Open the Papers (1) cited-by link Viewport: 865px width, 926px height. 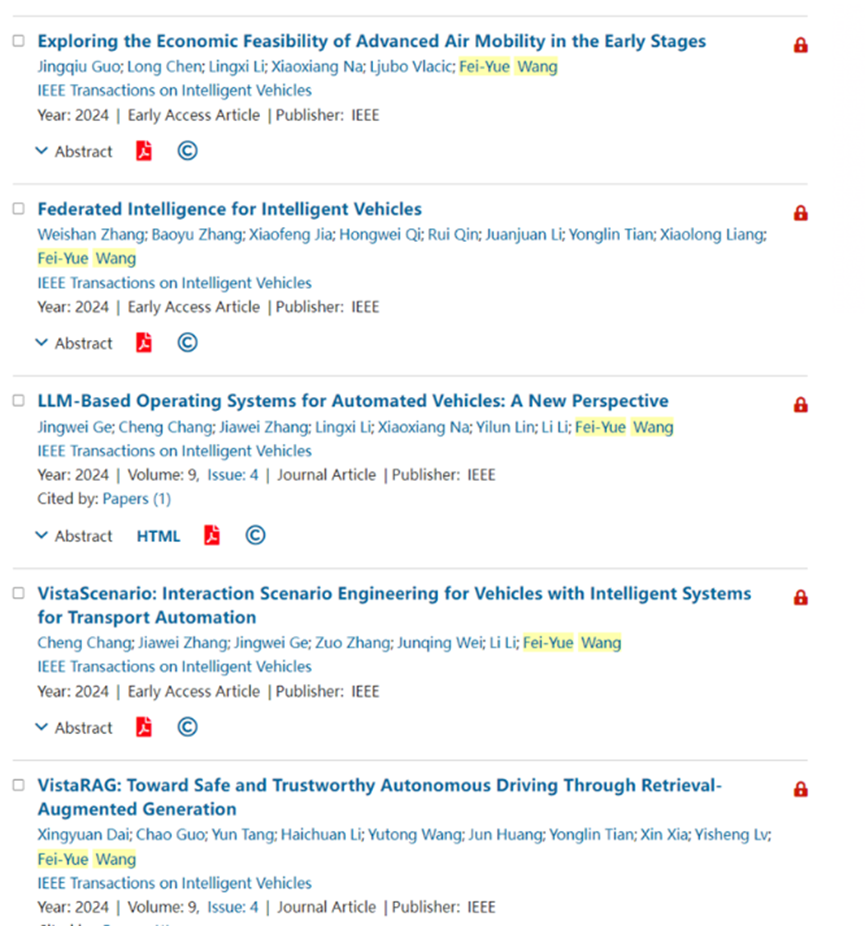[x=136, y=498]
